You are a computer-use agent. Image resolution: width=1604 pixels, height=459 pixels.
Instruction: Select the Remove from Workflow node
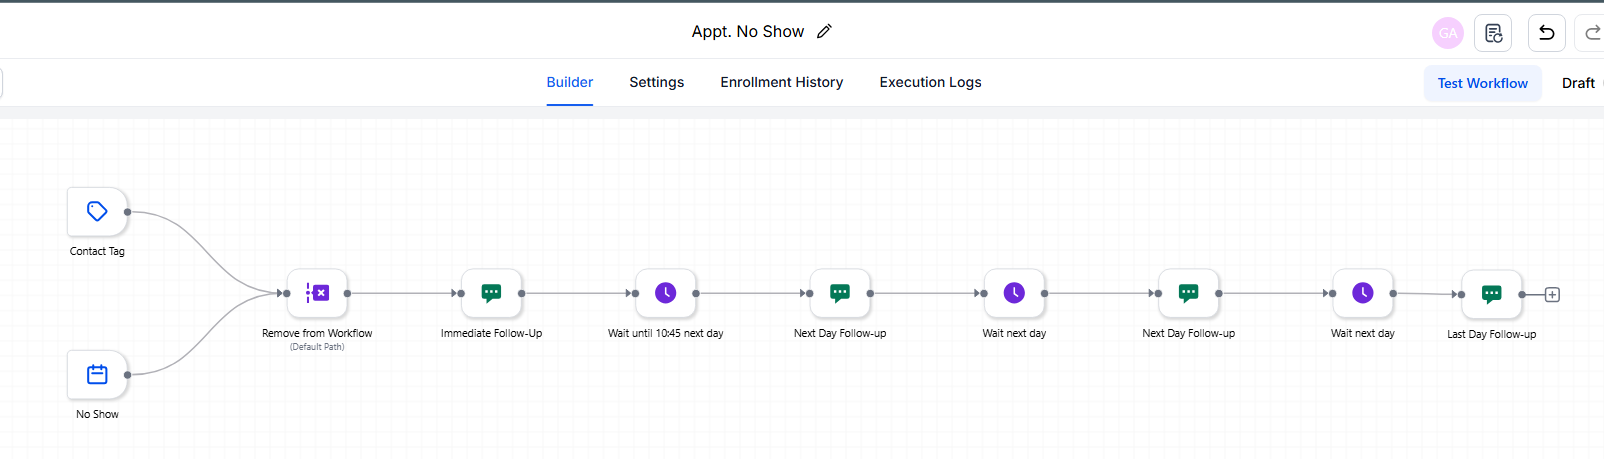pos(317,293)
